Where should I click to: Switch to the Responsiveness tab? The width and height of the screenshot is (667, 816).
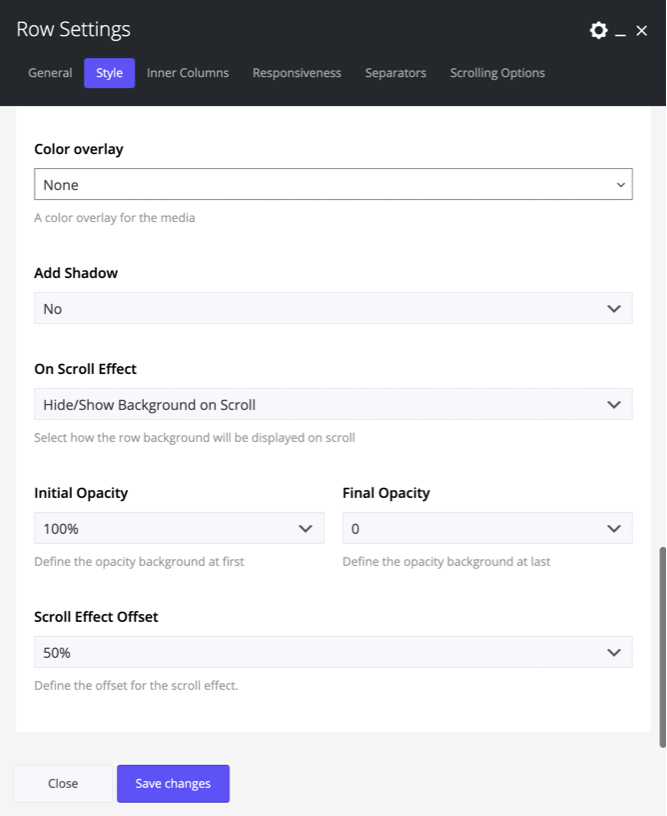296,72
